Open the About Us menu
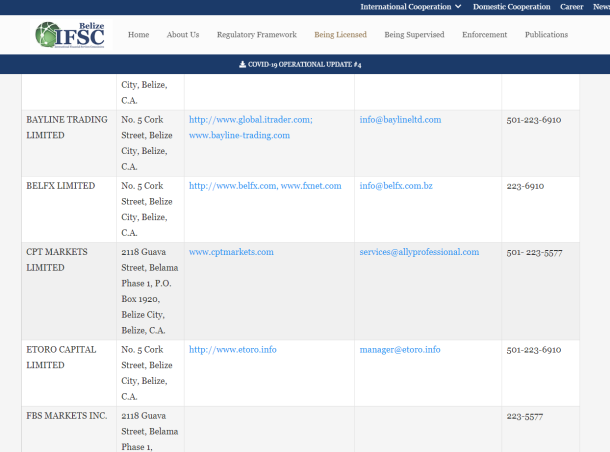The width and height of the screenshot is (610, 452). pos(183,35)
